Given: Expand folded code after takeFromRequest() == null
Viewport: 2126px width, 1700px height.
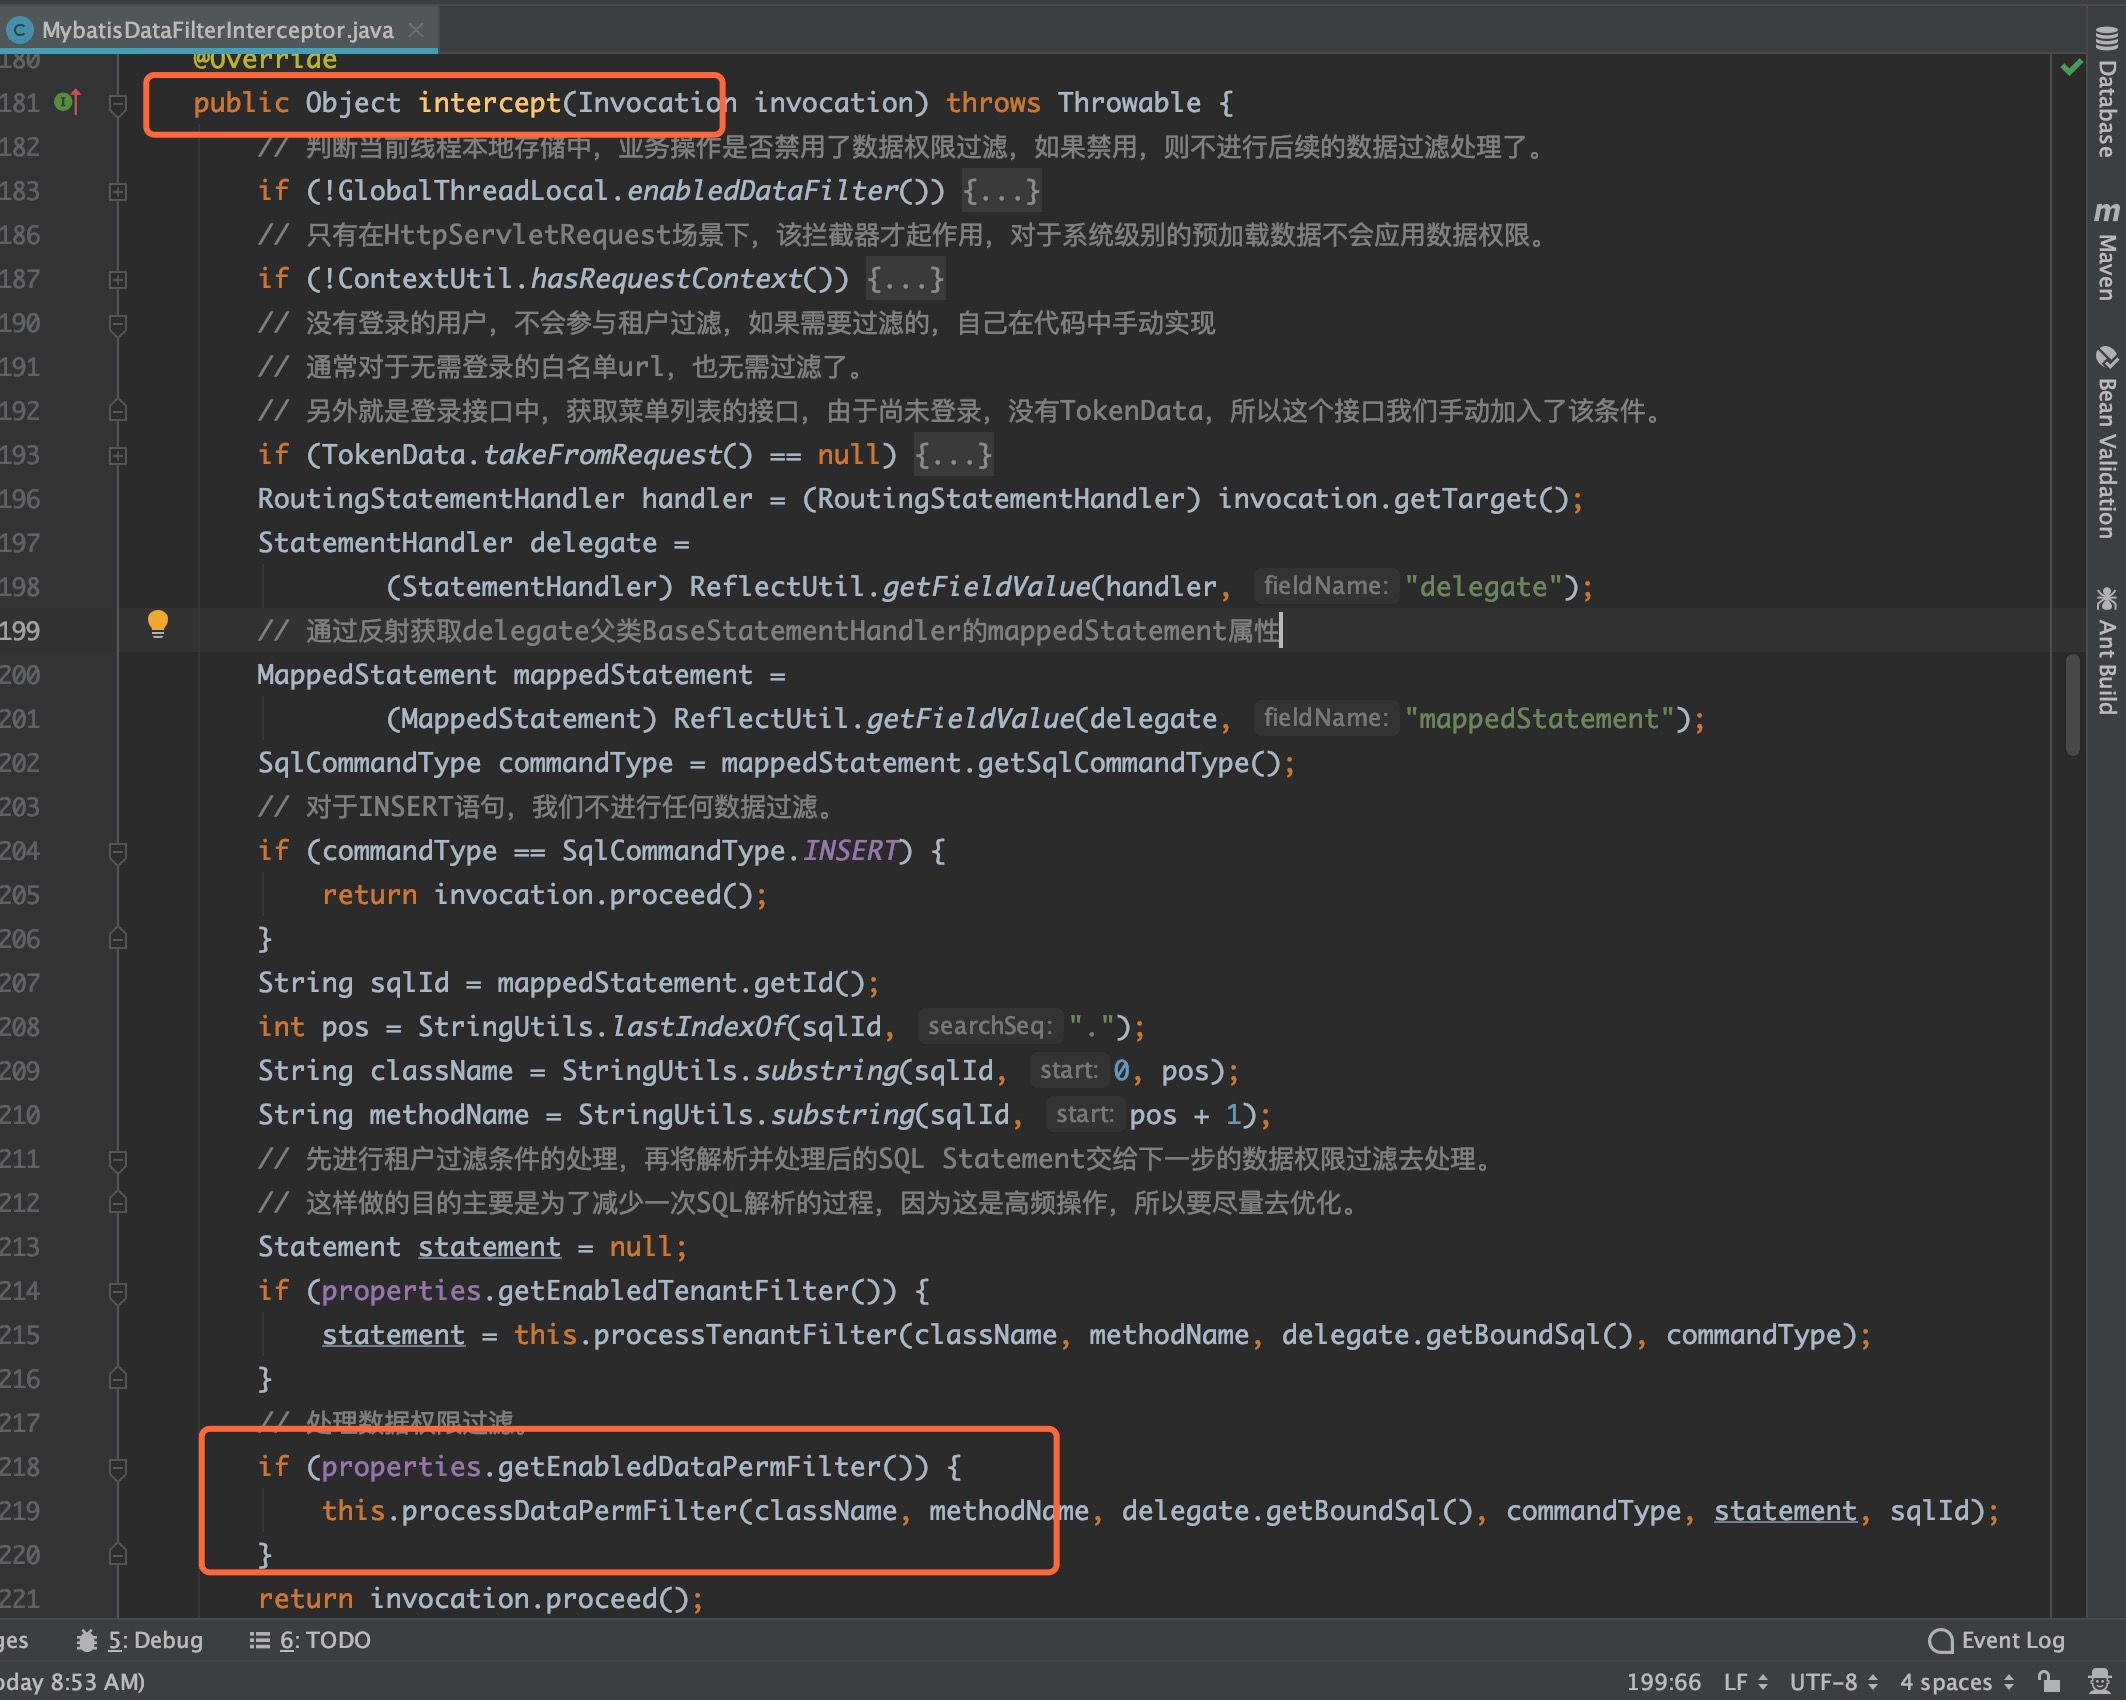Looking at the screenshot, I should point(953,455).
